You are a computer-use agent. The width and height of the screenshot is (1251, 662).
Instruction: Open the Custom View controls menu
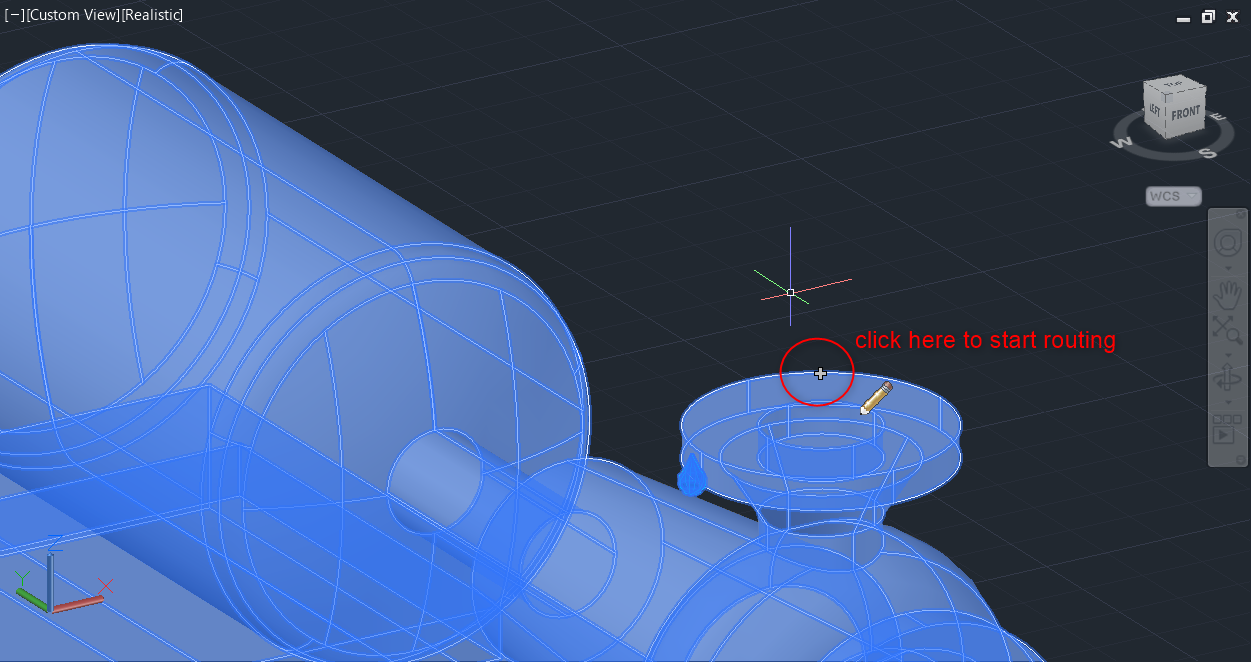72,15
